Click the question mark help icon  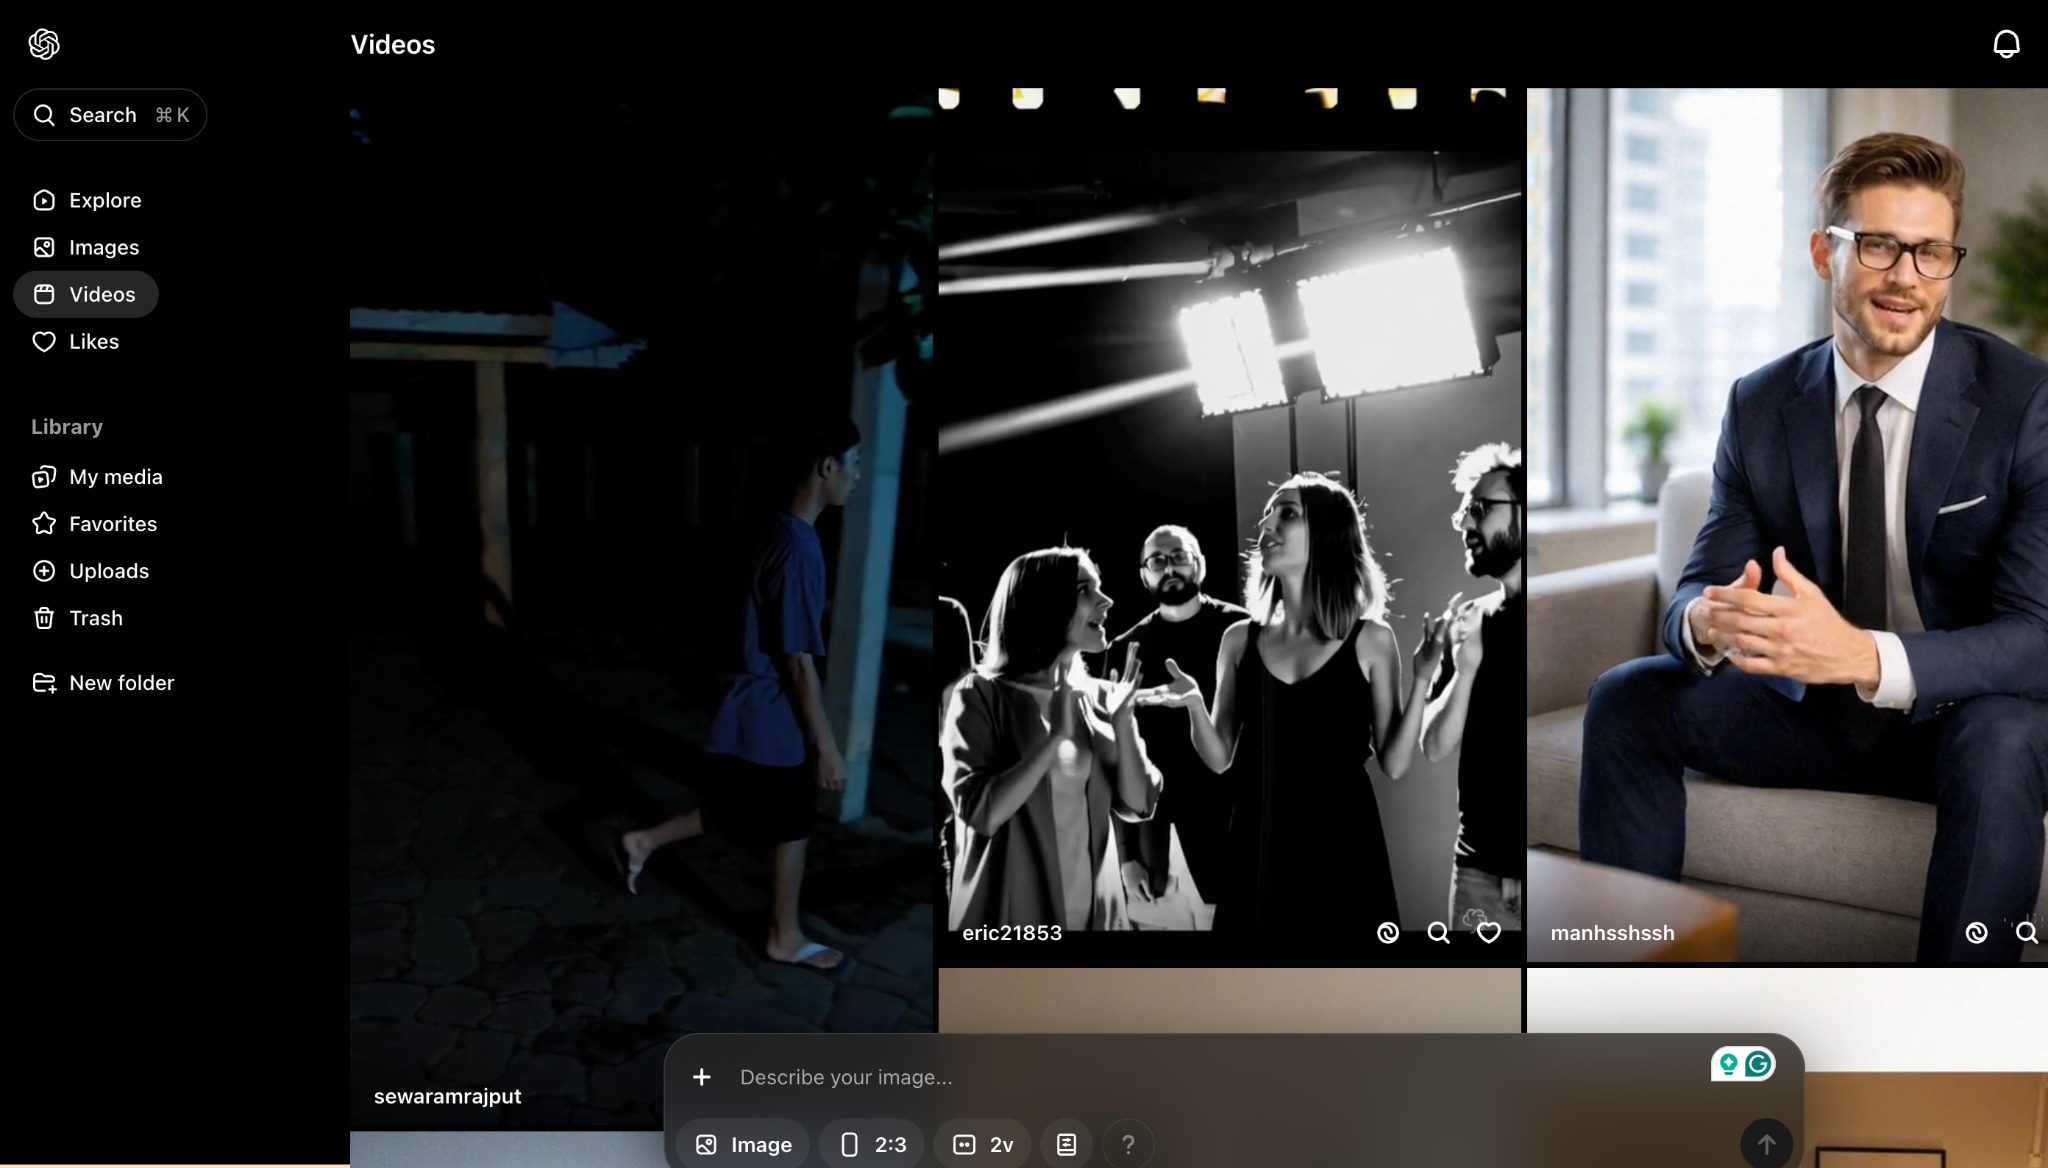[x=1128, y=1144]
